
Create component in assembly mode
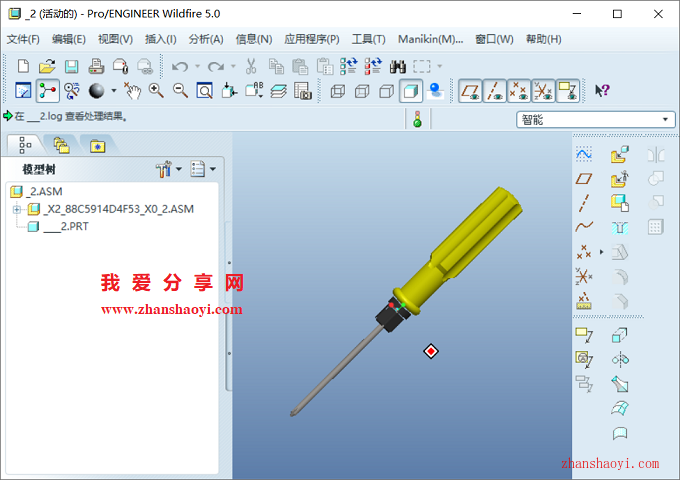(x=620, y=179)
